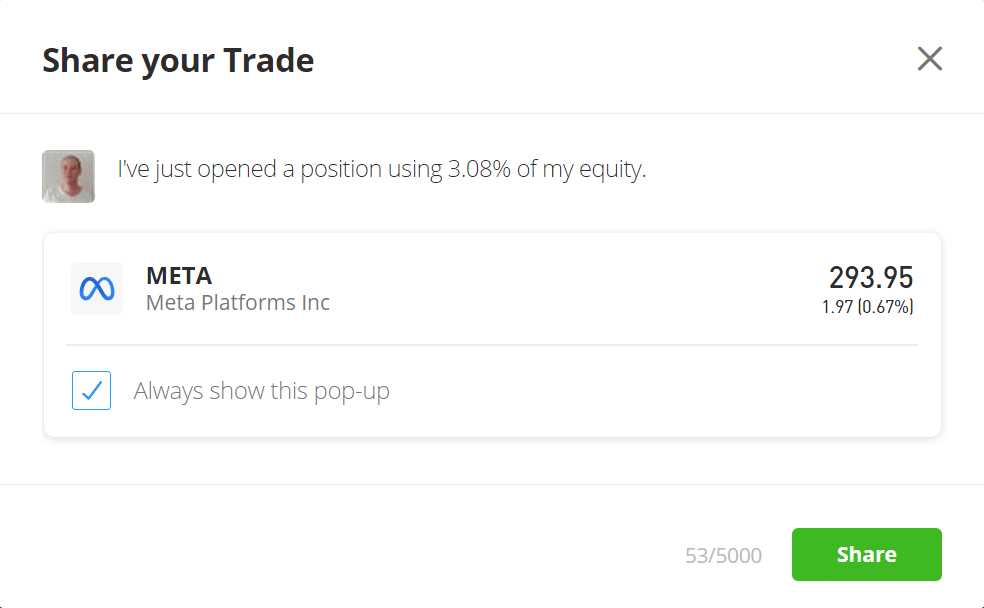Click the 1.97 (0.67%) price change
The height and width of the screenshot is (608, 984).
point(867,307)
